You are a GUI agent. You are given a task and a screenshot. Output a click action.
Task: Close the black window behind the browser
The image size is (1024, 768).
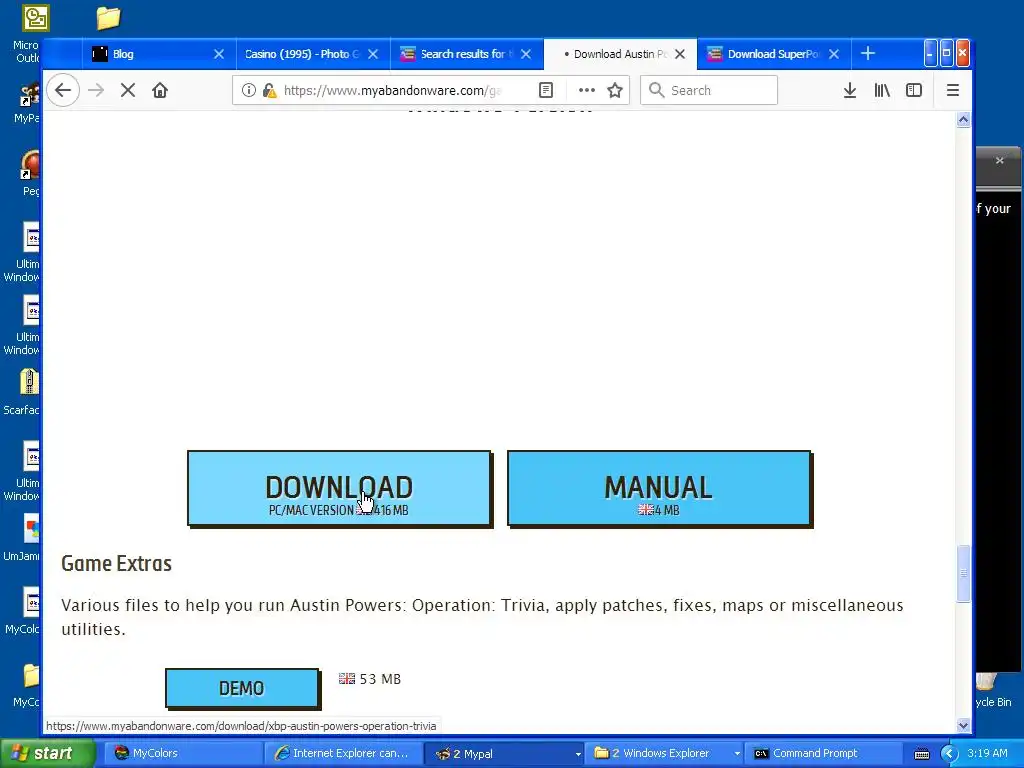[999, 161]
